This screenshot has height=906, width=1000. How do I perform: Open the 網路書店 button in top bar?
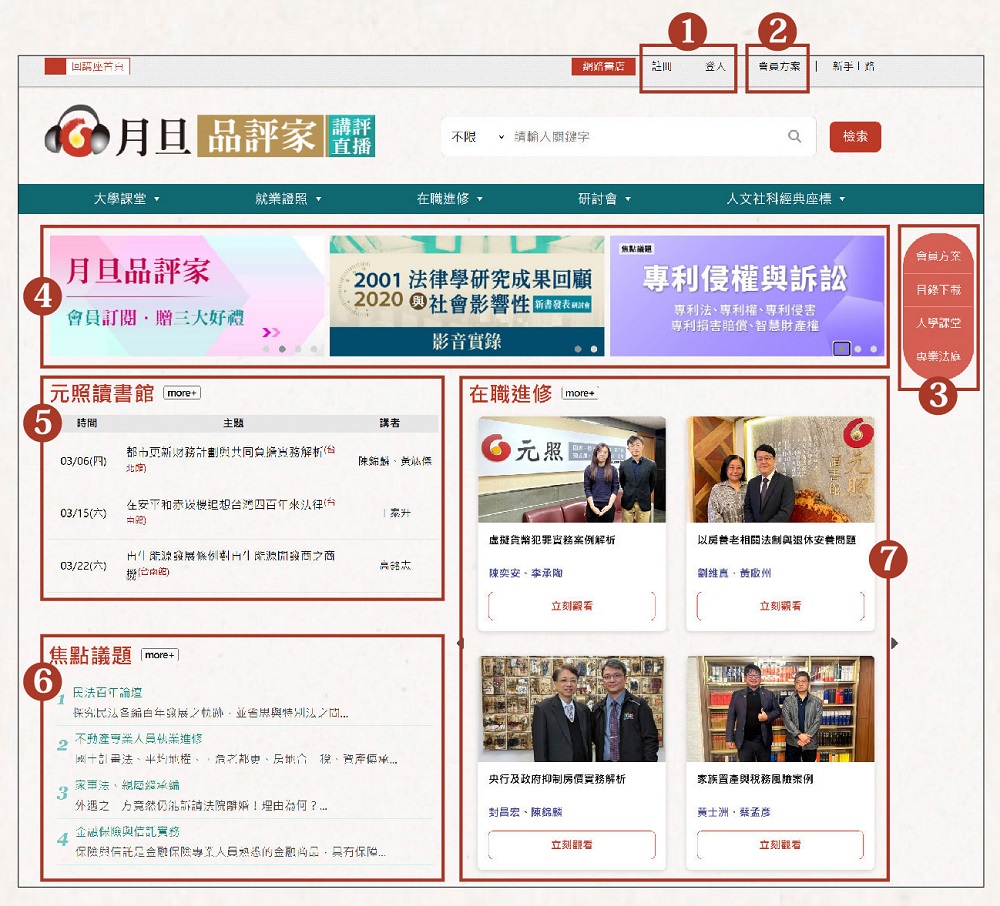(x=603, y=66)
